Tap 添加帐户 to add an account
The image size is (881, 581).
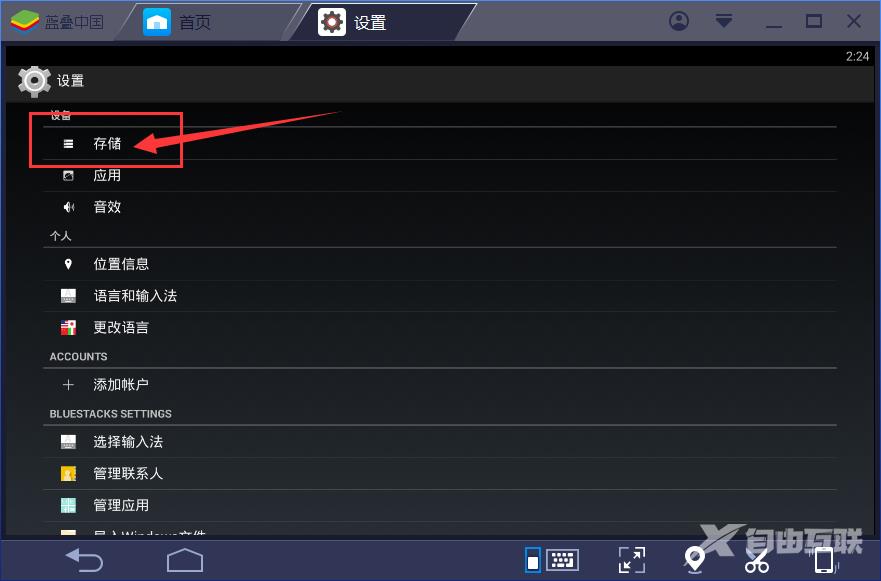[440, 385]
